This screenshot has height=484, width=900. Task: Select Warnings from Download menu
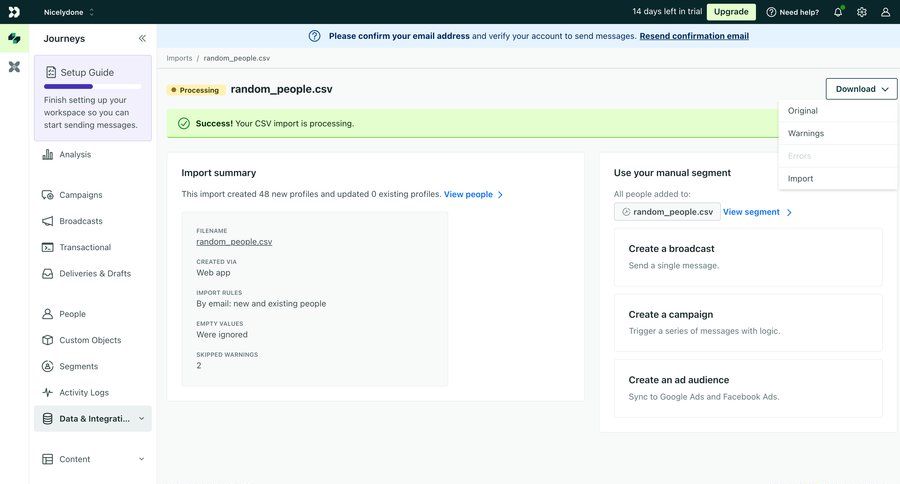[x=838, y=133]
